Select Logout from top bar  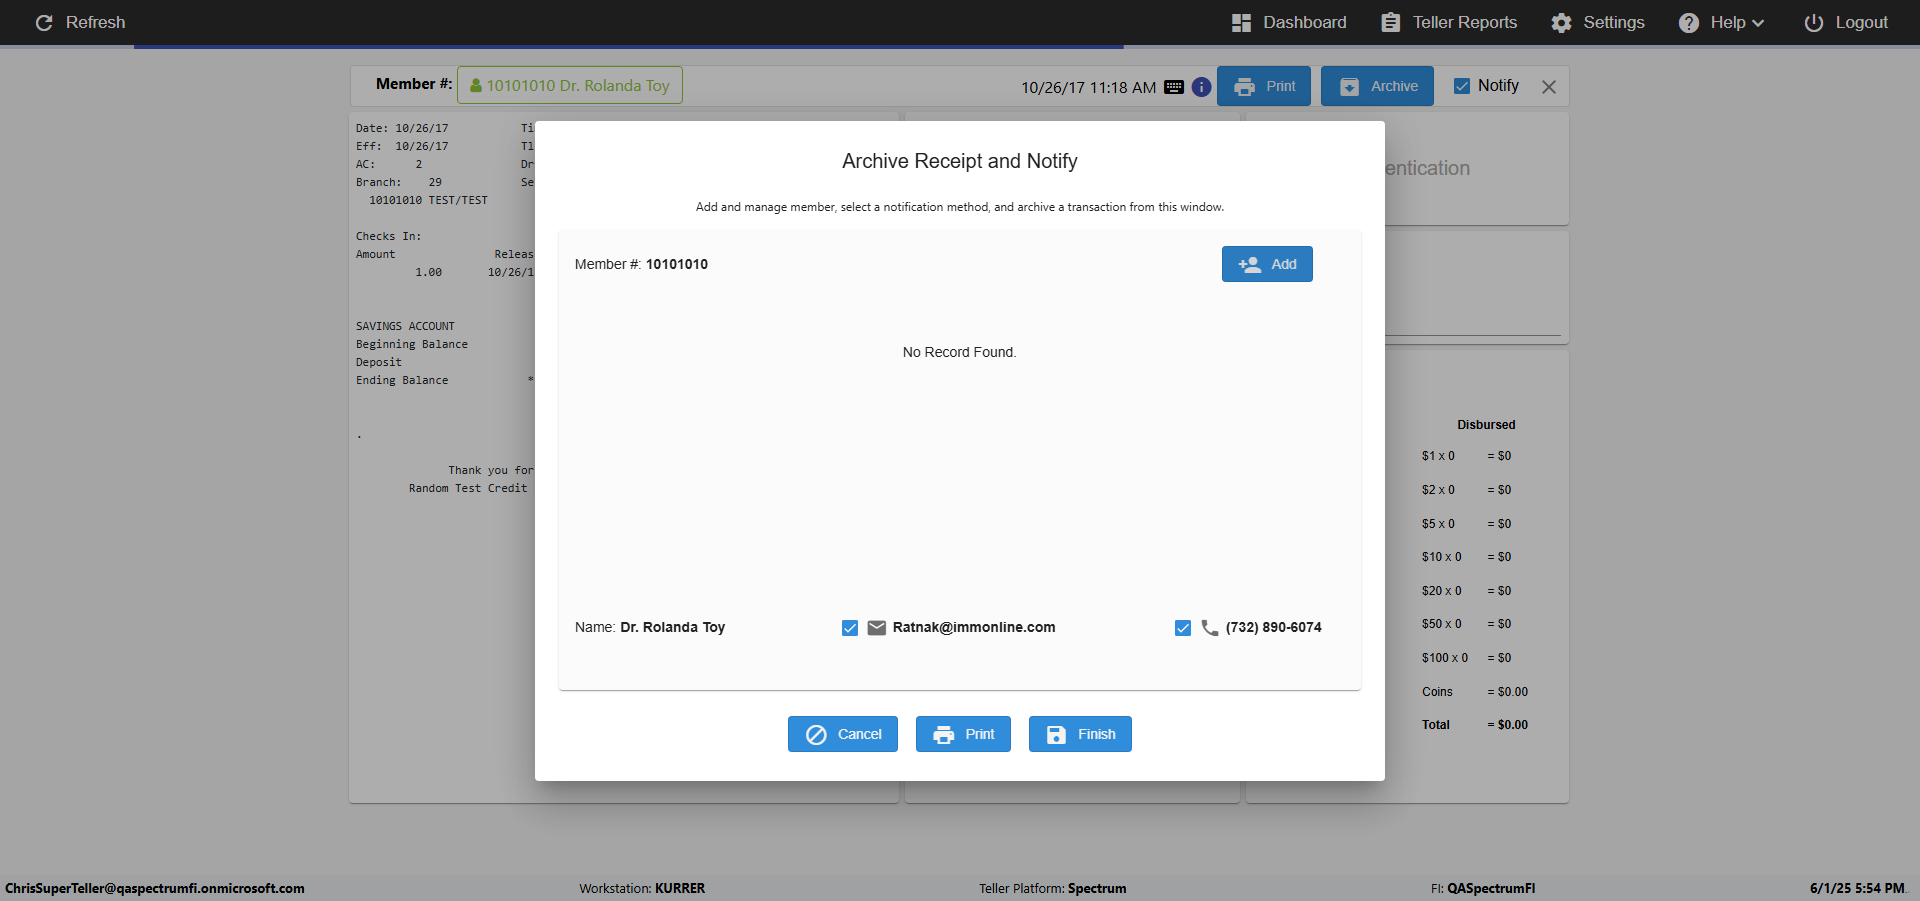click(x=1846, y=22)
